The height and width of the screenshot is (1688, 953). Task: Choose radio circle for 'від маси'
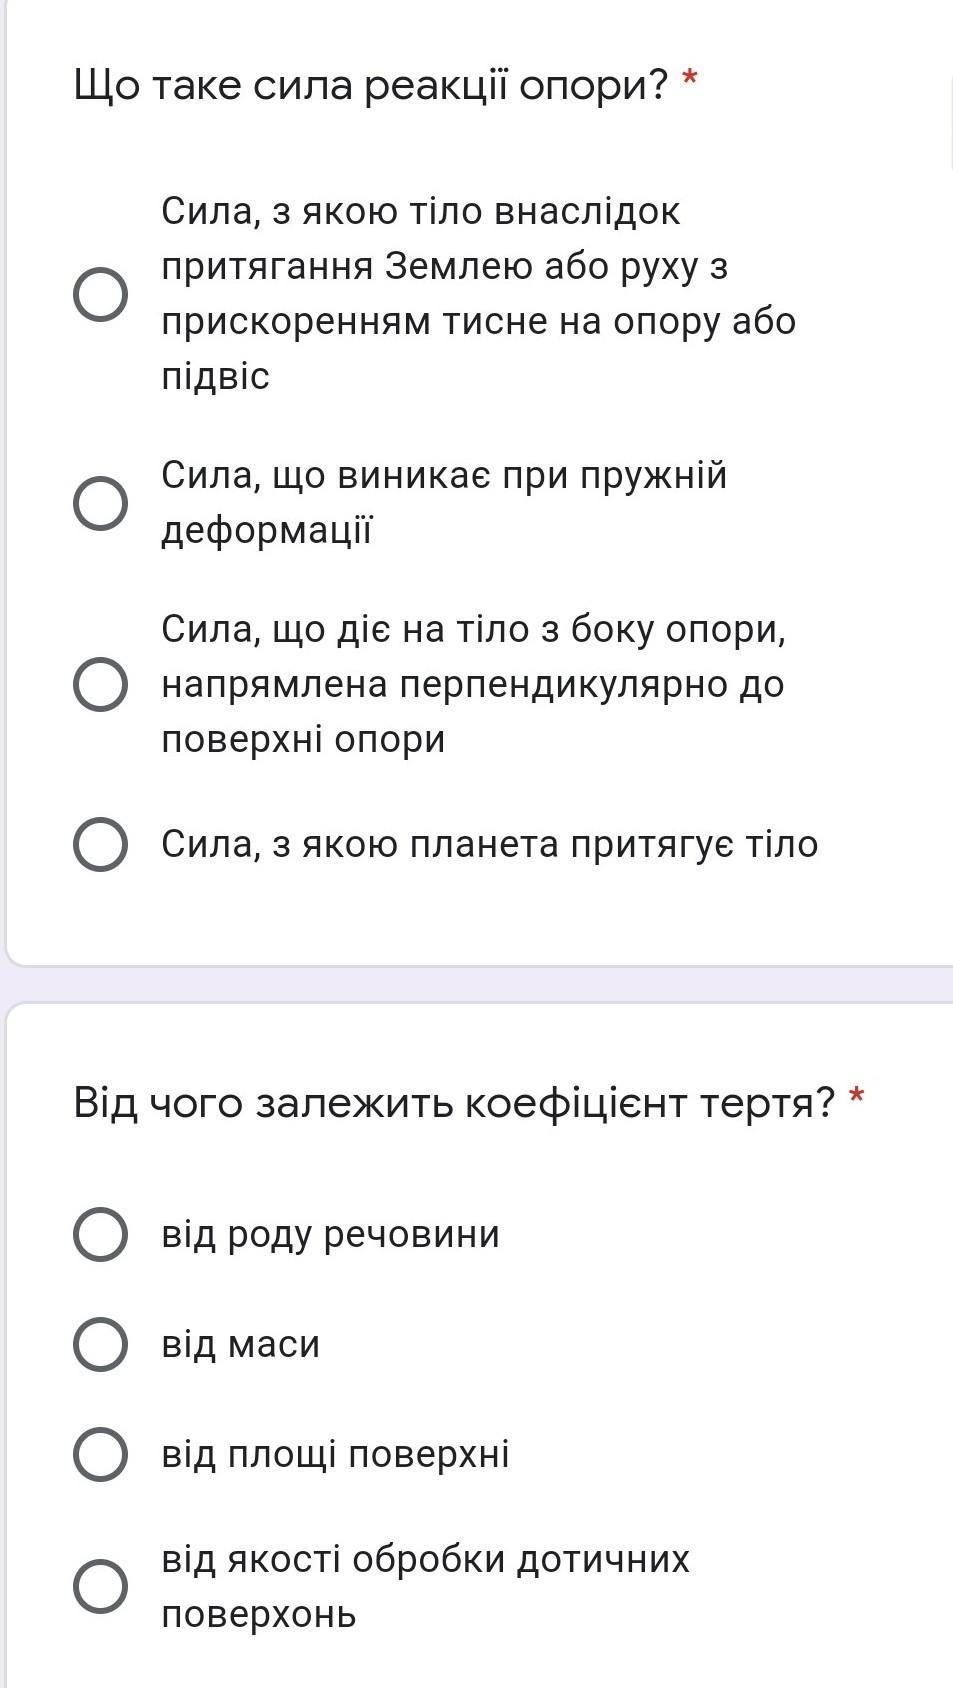[100, 1344]
